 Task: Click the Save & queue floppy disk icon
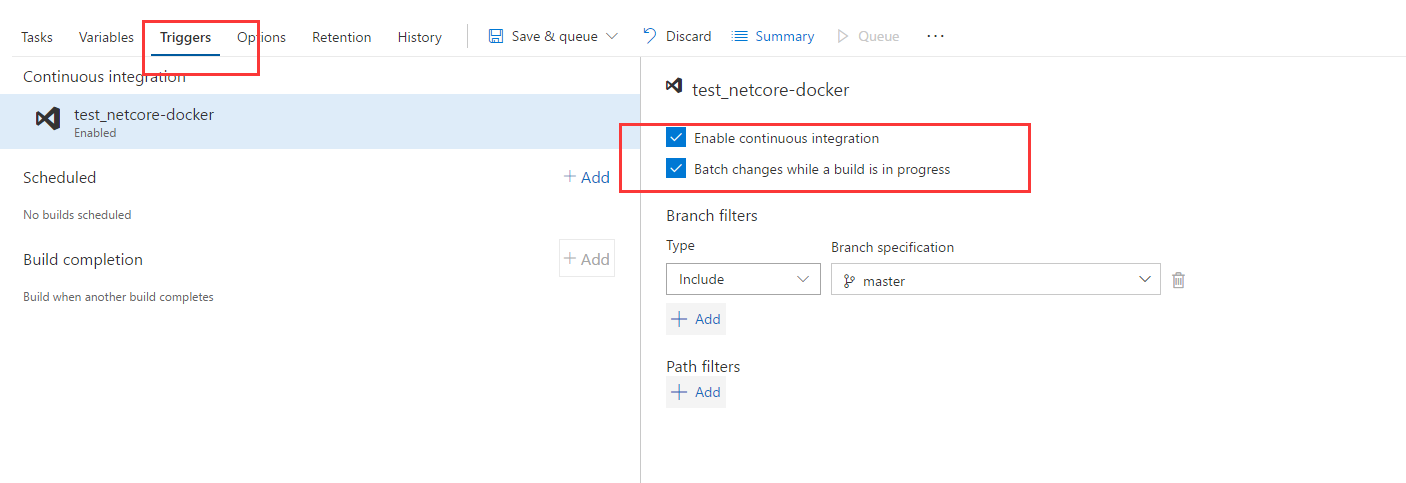pyautogui.click(x=496, y=36)
